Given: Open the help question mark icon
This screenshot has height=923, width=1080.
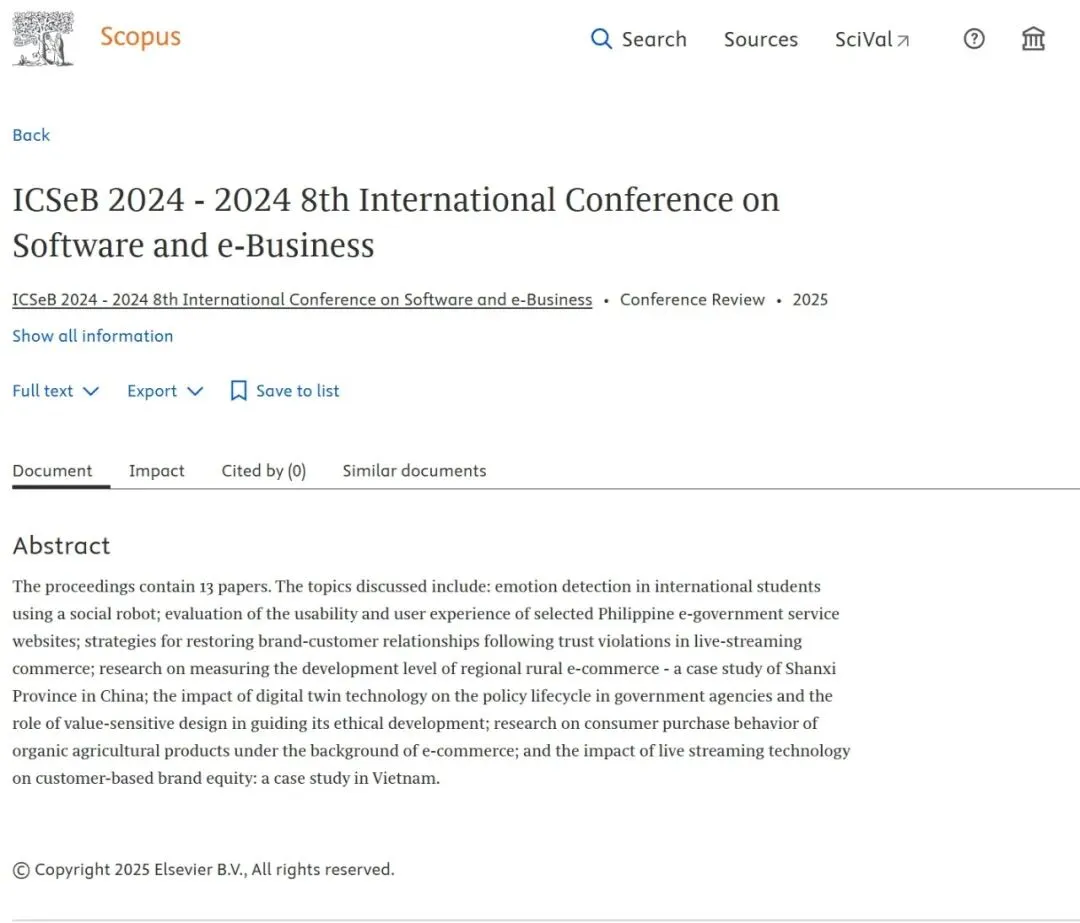Looking at the screenshot, I should [974, 39].
